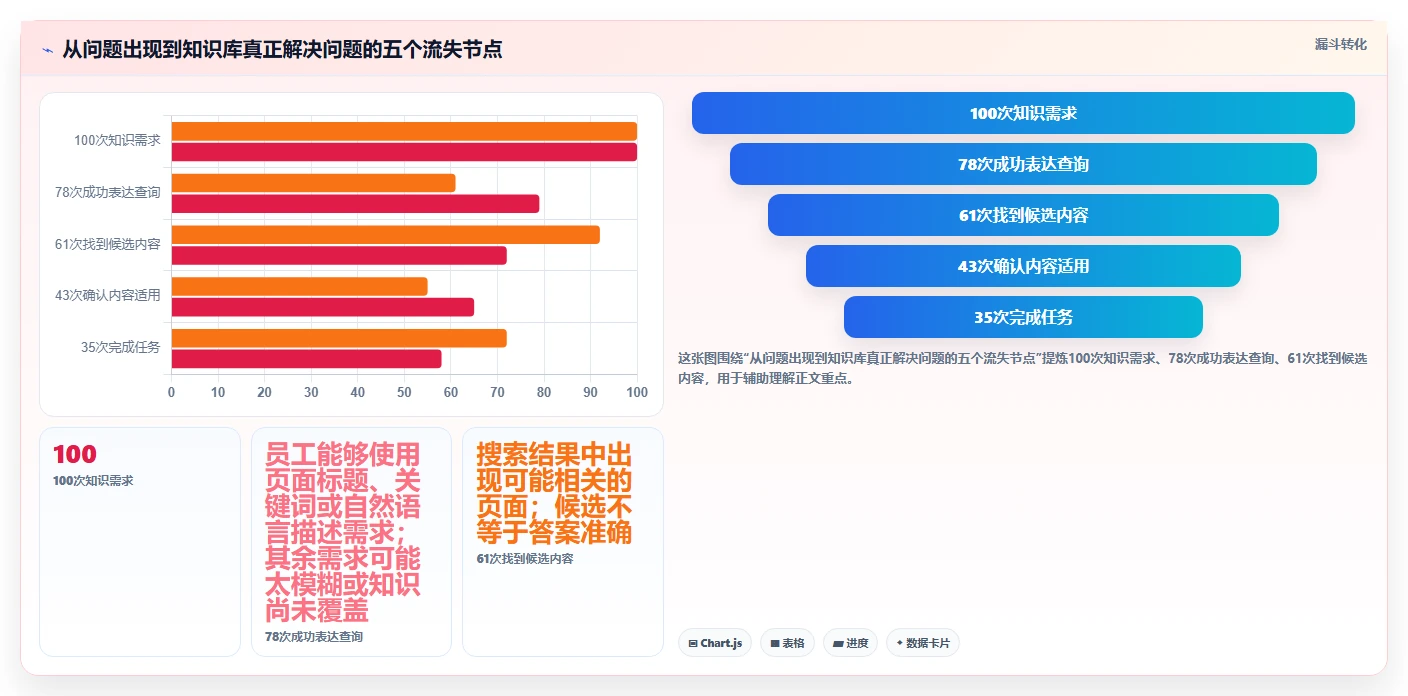Click the 100次知识需求 funnel stage
Image resolution: width=1408 pixels, height=696 pixels.
1023,113
